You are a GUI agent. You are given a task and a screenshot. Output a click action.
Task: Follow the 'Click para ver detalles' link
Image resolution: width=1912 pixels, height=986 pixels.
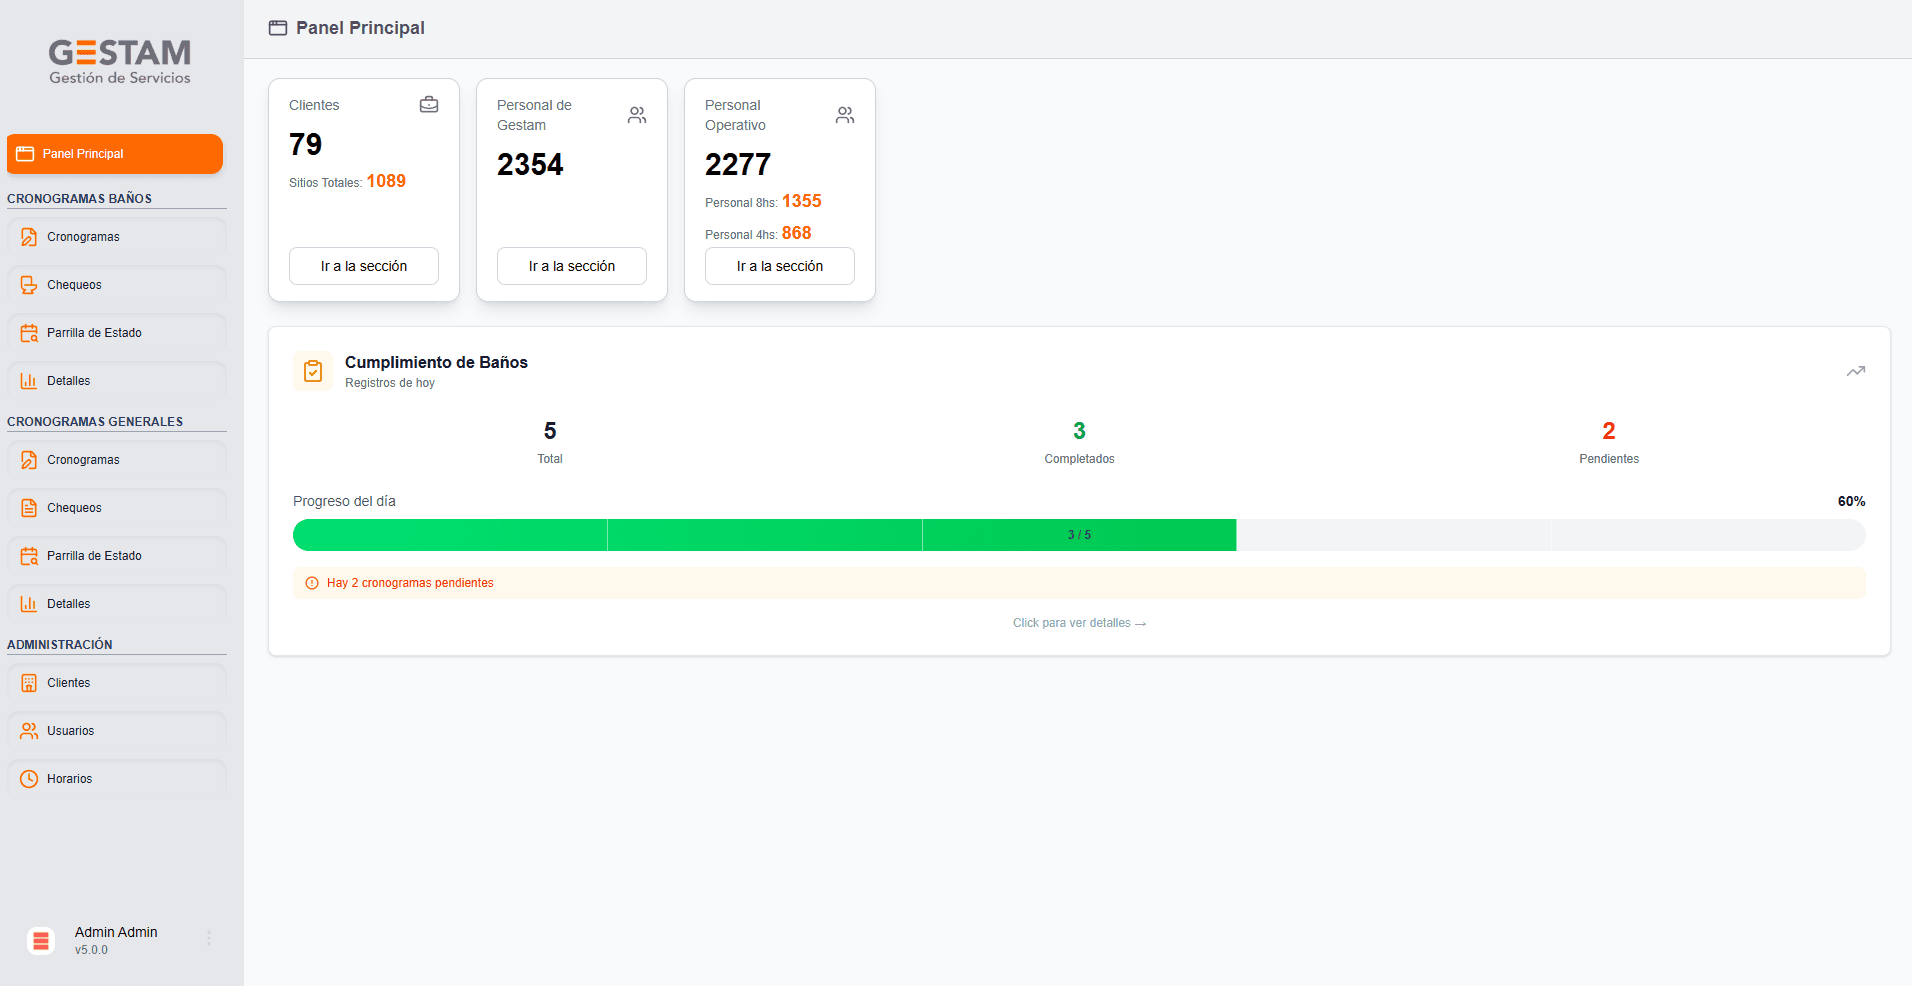(1079, 623)
